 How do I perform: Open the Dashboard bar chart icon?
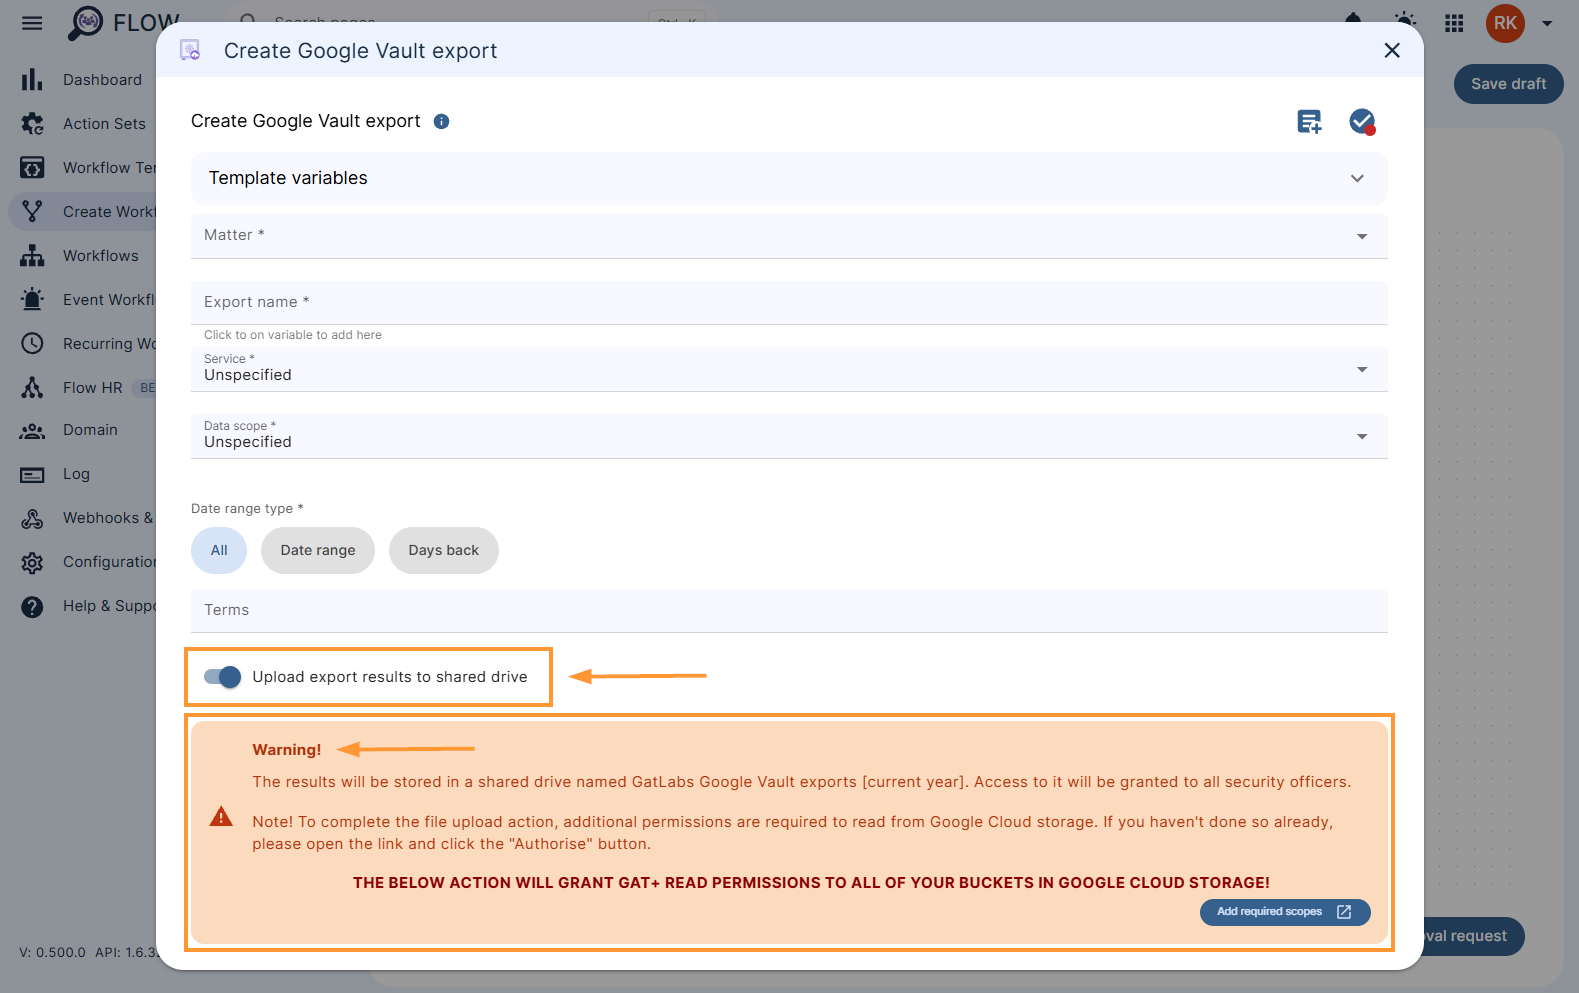point(32,80)
